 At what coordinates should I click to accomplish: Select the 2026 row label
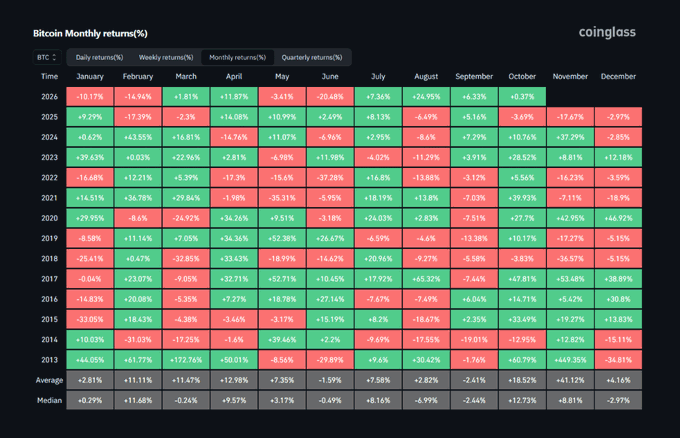coord(49,97)
